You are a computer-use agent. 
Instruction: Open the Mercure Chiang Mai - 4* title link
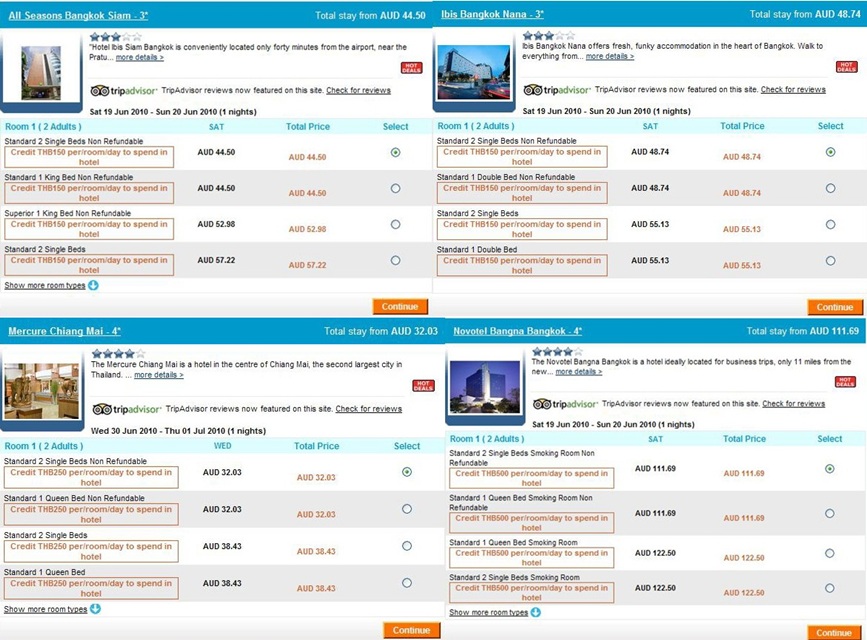point(64,331)
